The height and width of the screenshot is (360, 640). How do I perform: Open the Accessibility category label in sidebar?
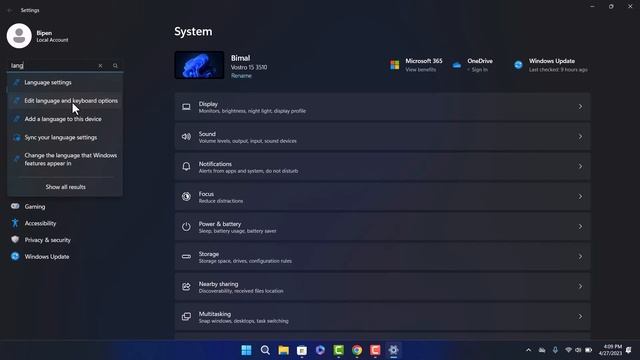tap(40, 223)
